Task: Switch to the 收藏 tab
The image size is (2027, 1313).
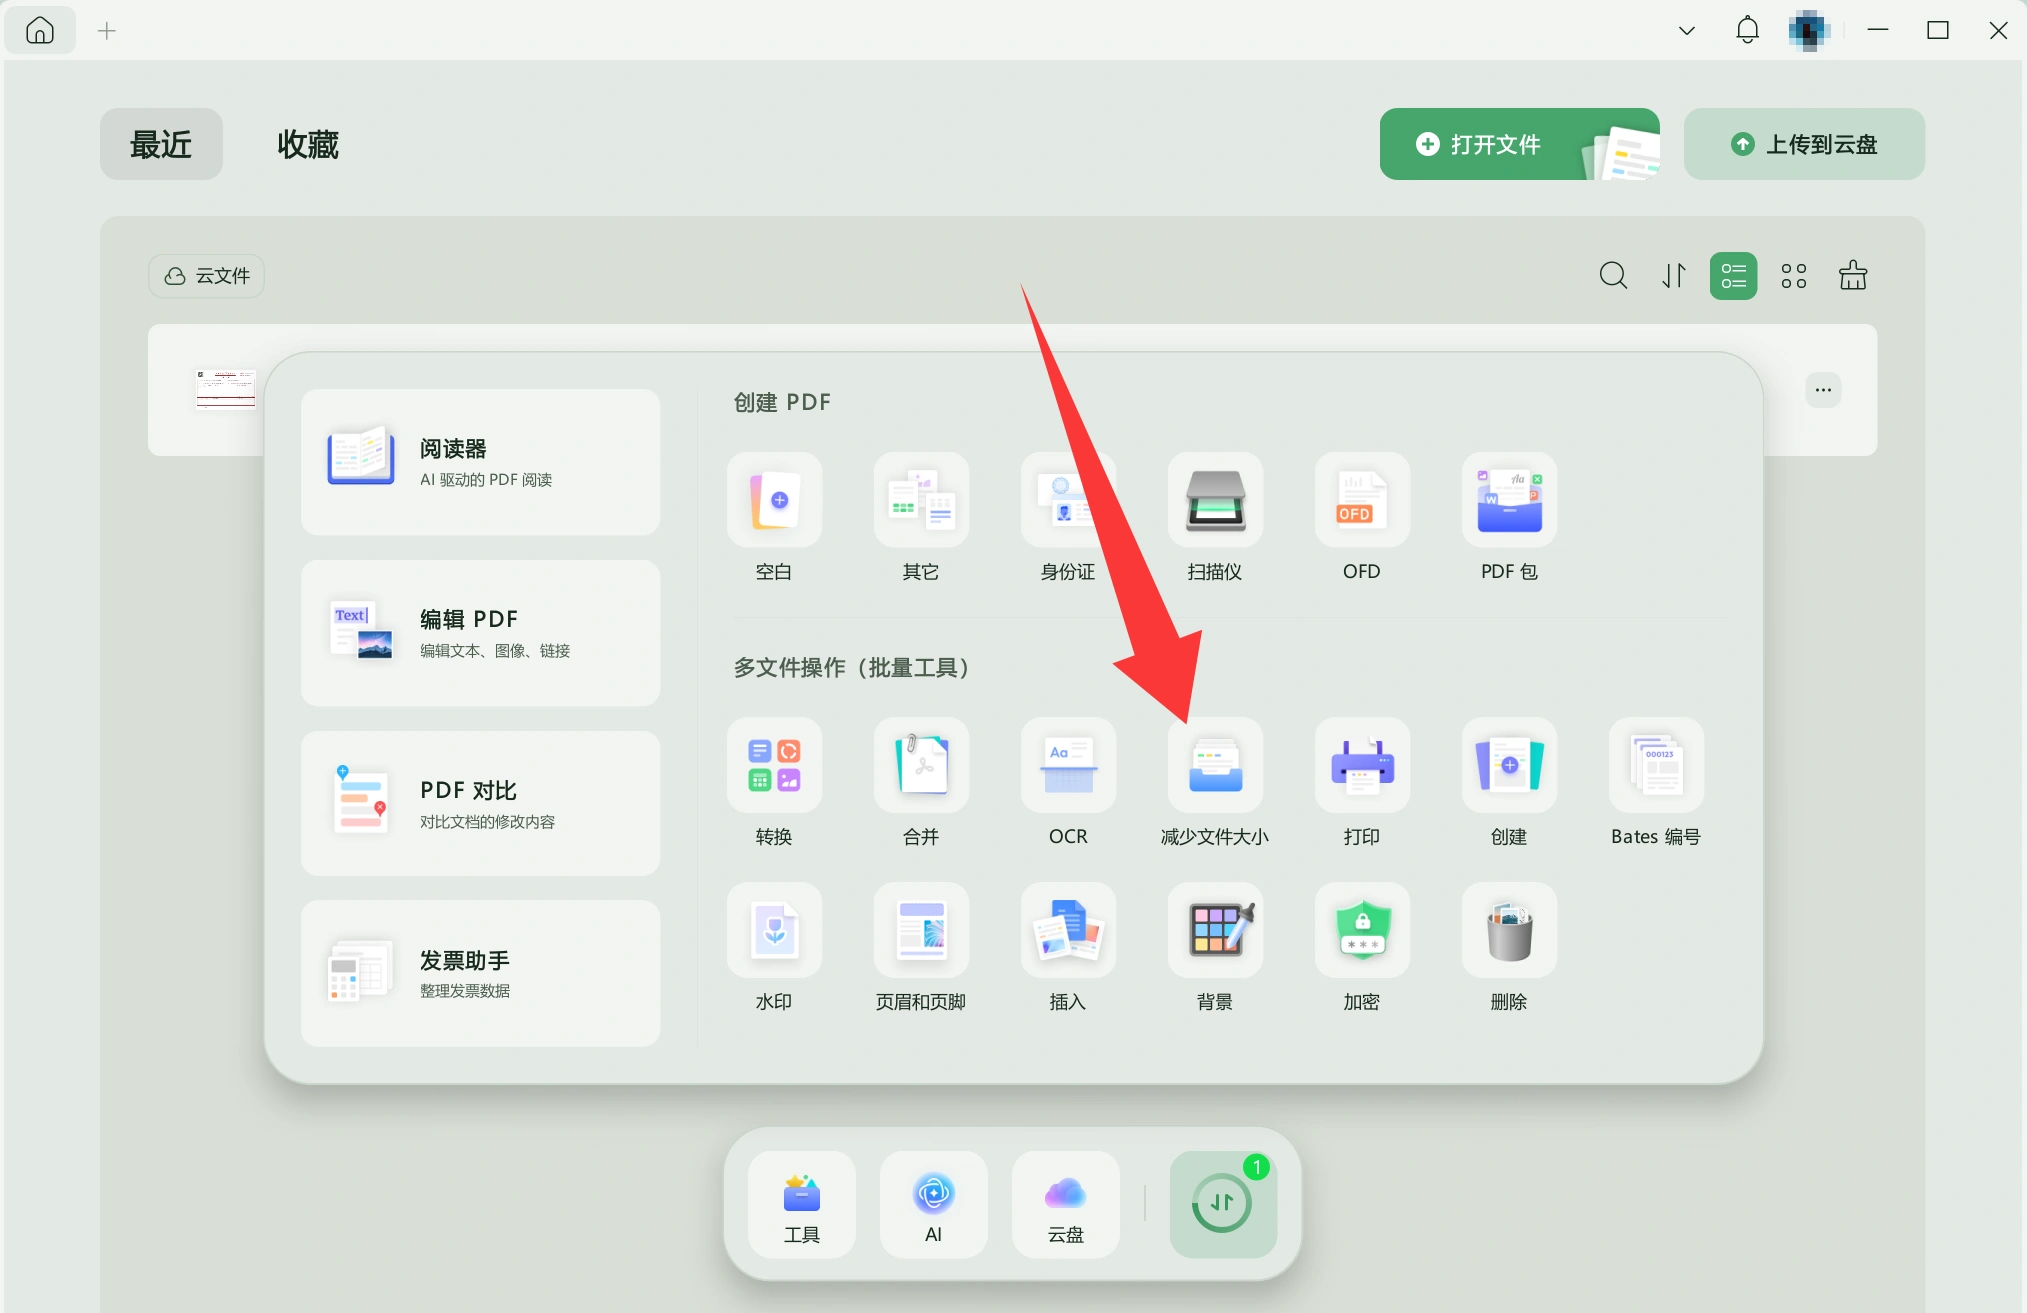Action: pyautogui.click(x=308, y=144)
